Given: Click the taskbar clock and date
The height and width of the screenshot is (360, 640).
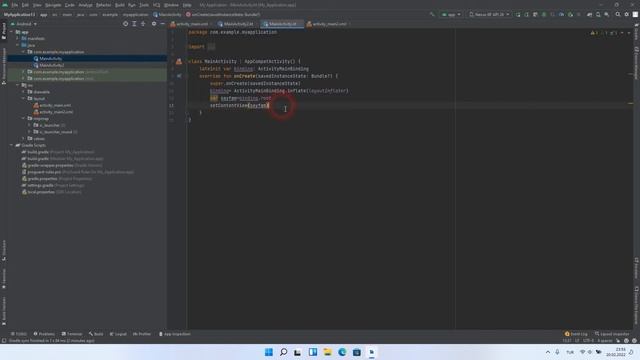Looking at the screenshot, I should point(616,352).
